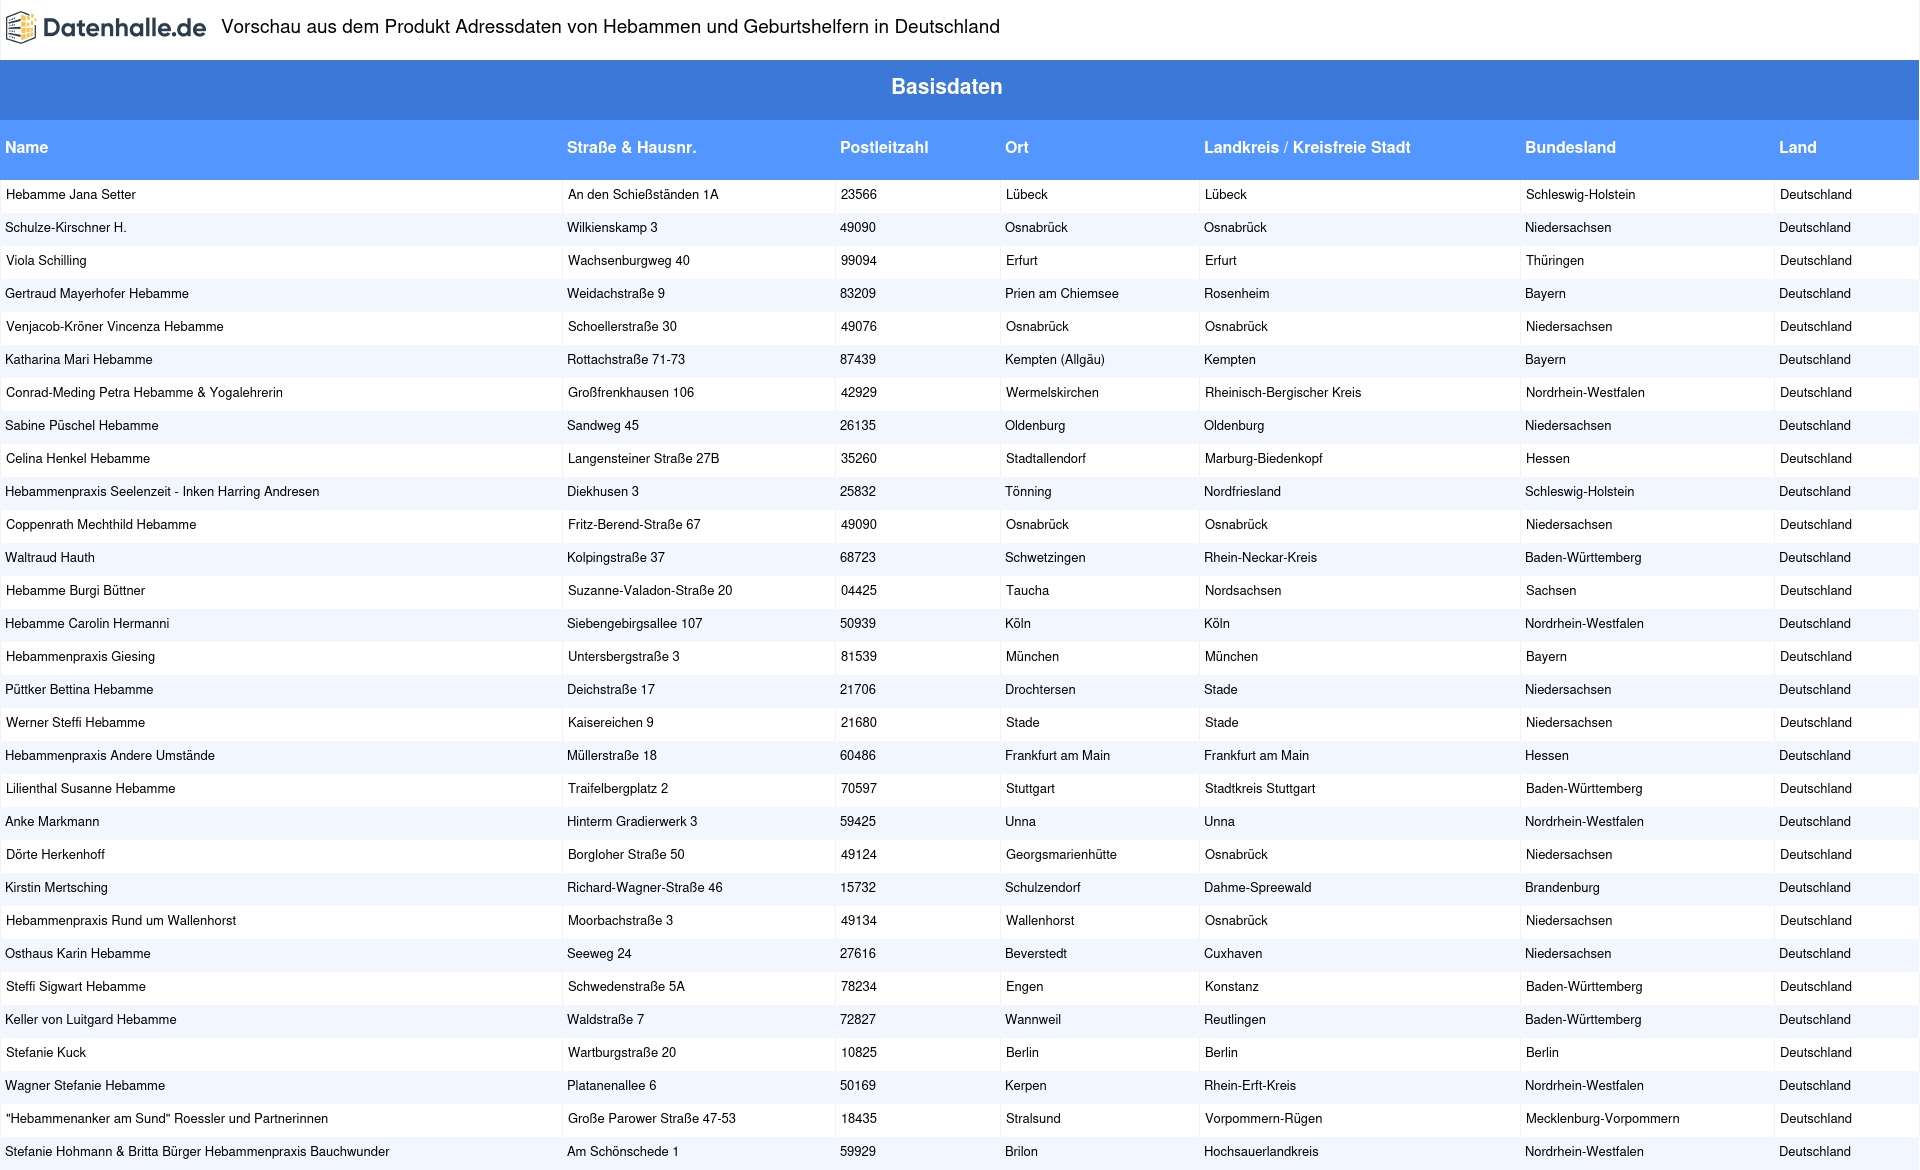Screen dimensions: 1920x1170
Task: Click the address Große Parower Straße 47-53
Action: click(x=652, y=1119)
